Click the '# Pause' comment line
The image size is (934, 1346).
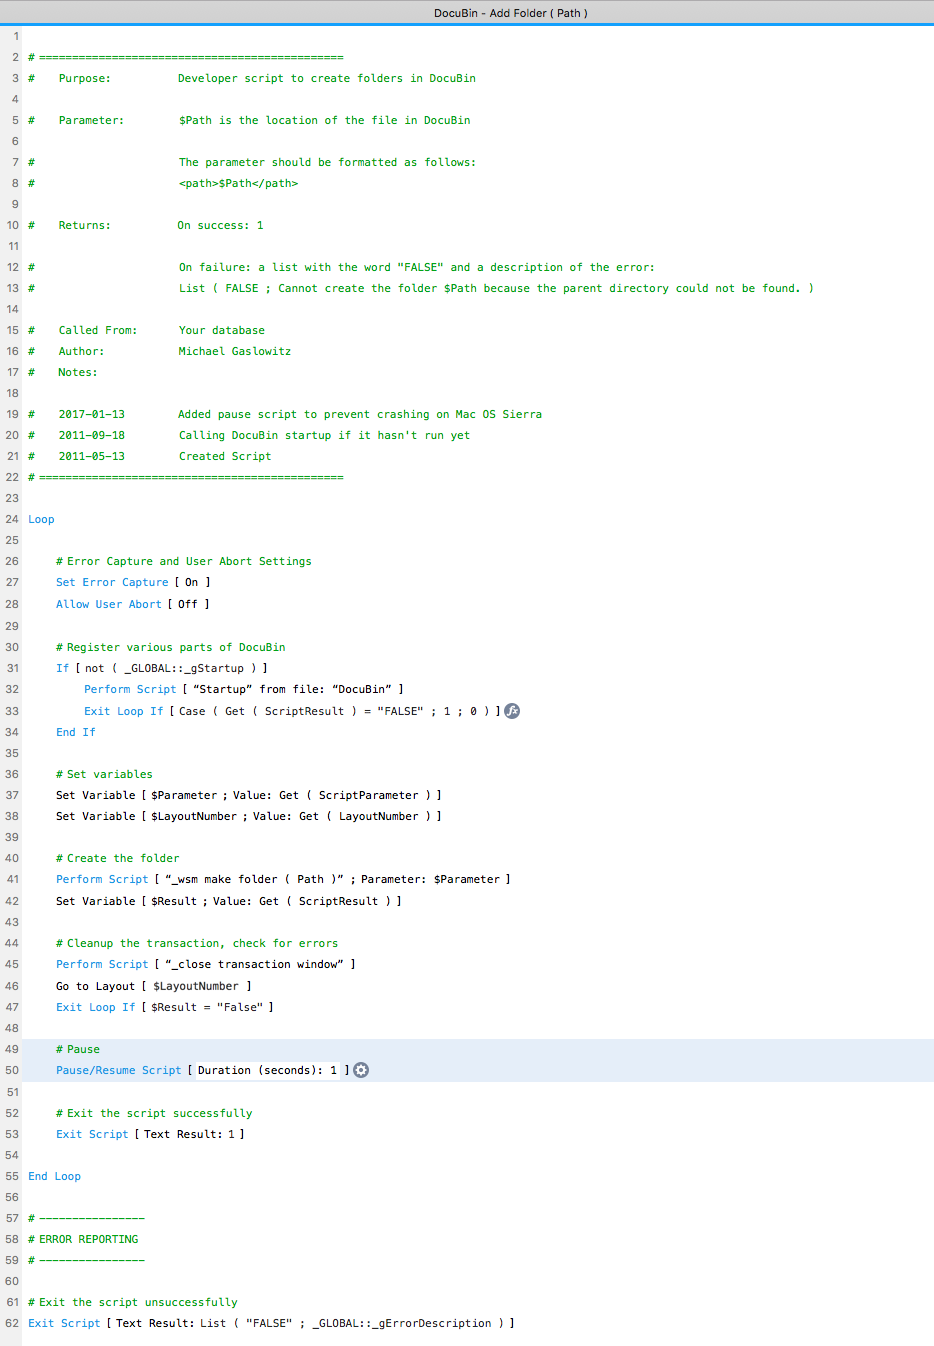78,1049
